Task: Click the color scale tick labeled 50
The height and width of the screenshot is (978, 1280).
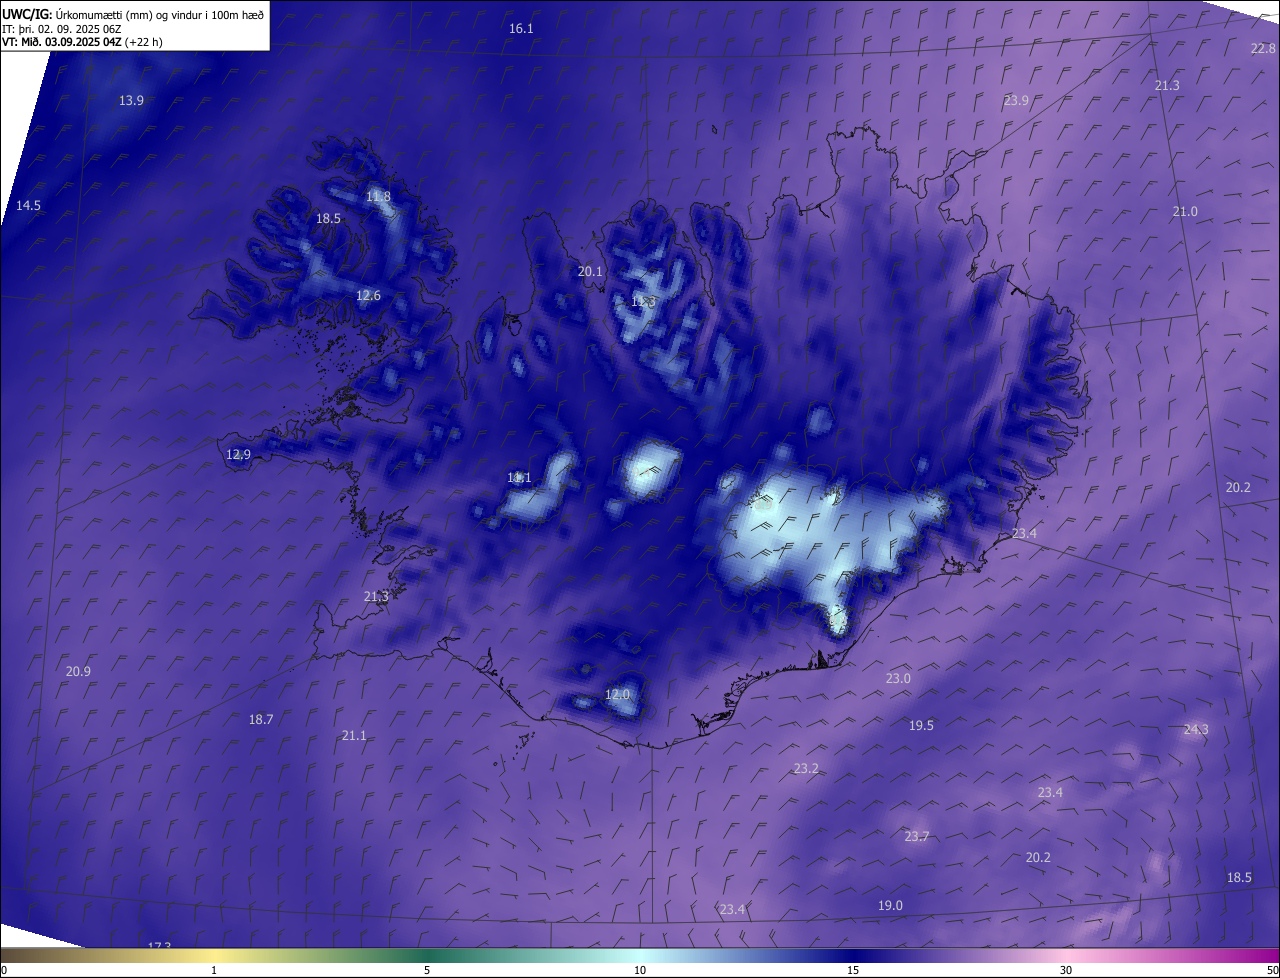Action: (1272, 970)
